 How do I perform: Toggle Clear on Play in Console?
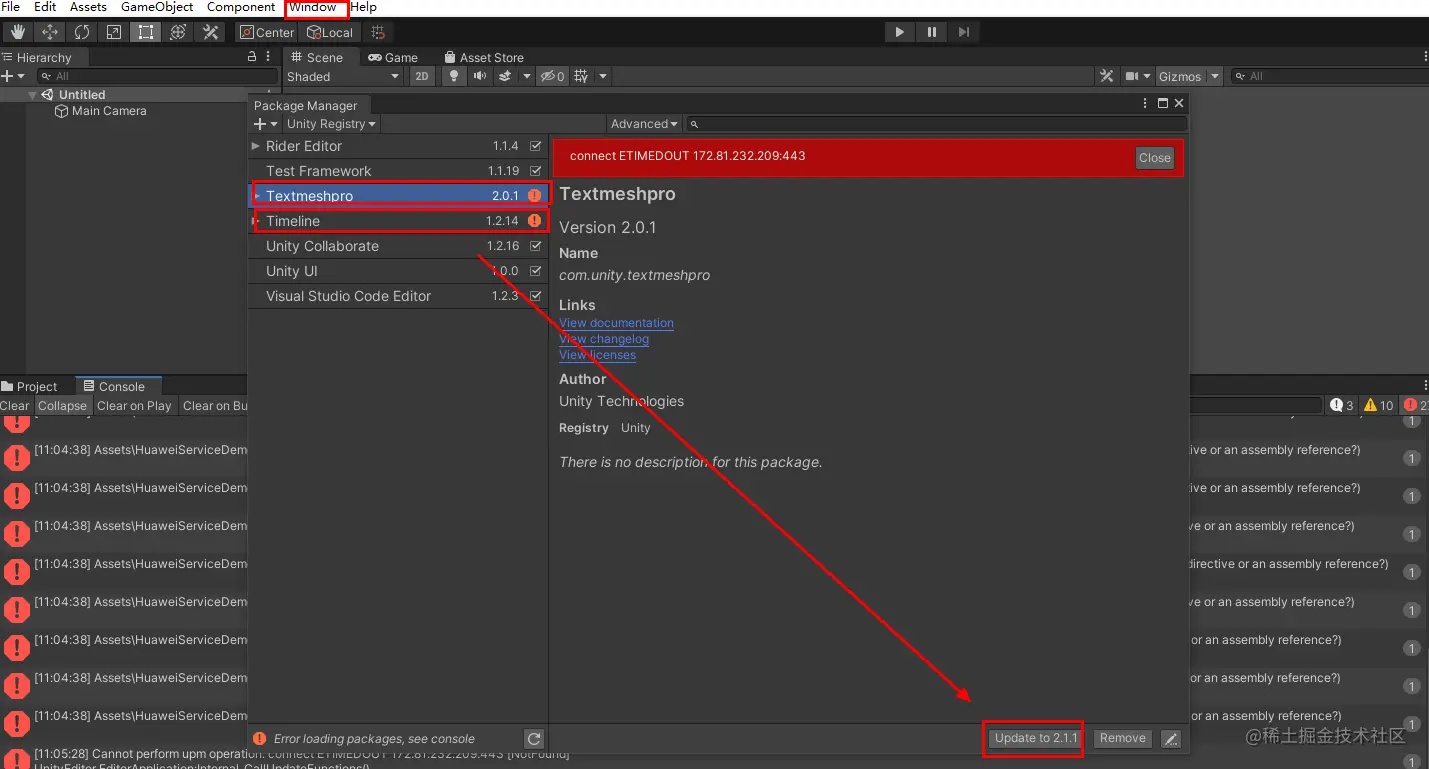[134, 406]
